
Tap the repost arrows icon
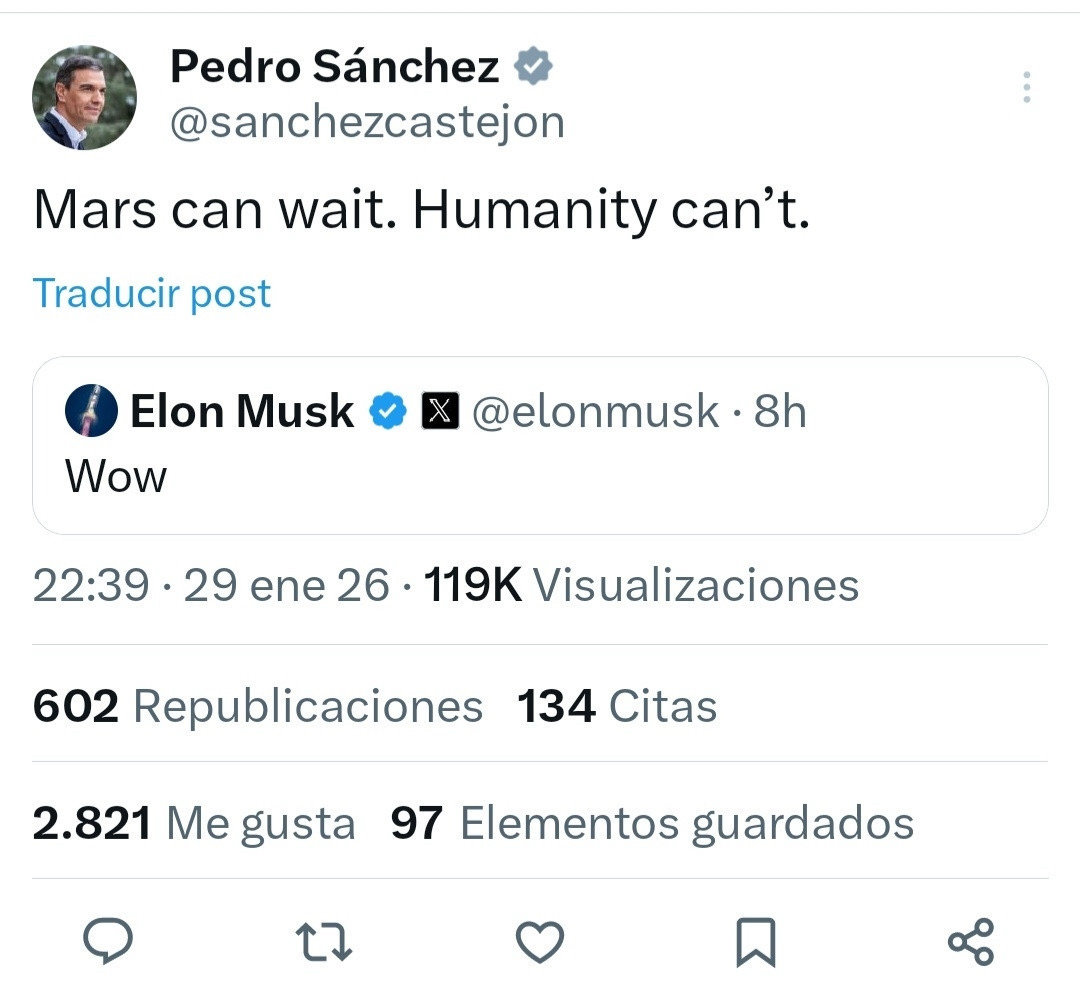pyautogui.click(x=324, y=942)
